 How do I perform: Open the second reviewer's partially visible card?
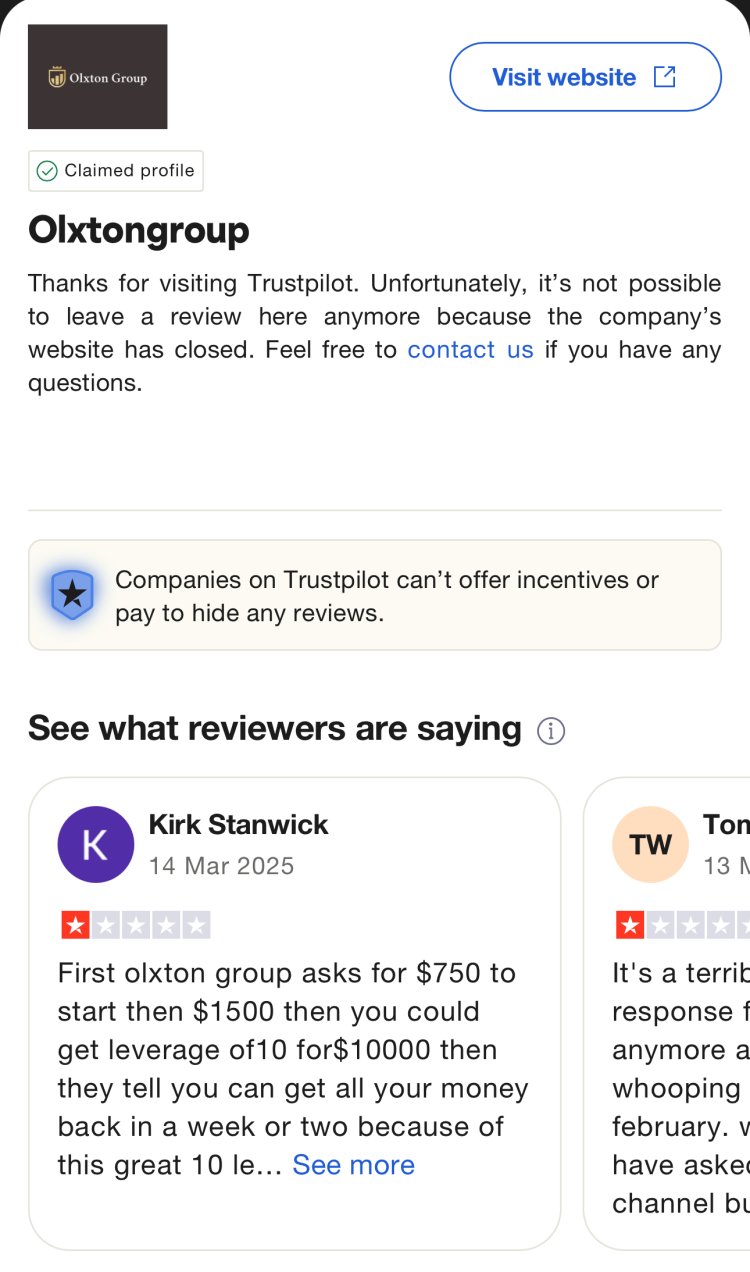point(680,1050)
